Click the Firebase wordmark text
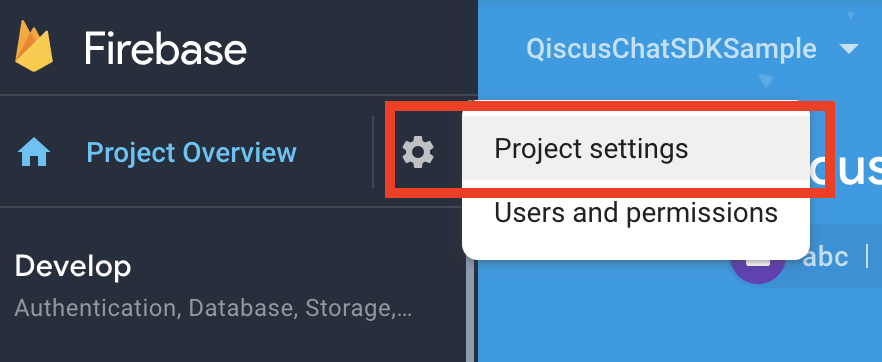 tap(165, 49)
